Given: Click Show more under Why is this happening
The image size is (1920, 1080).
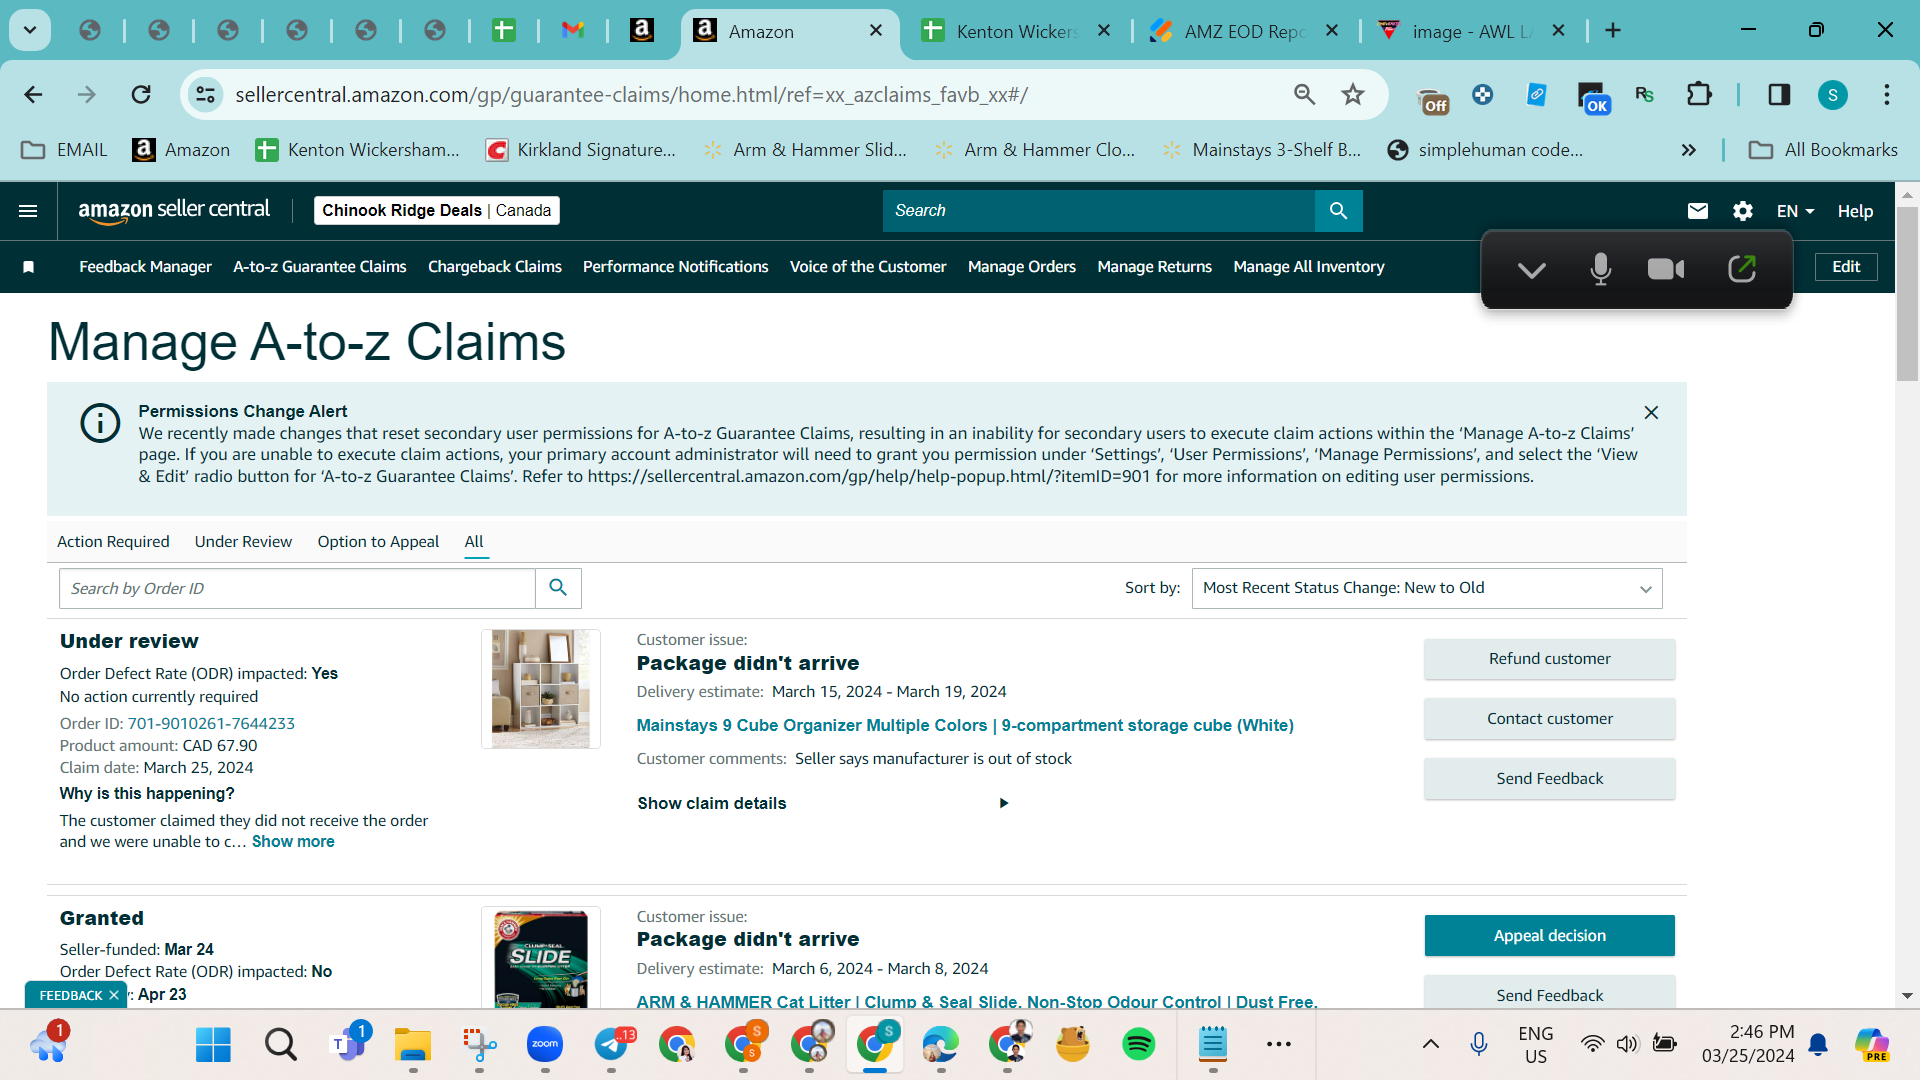Looking at the screenshot, I should pos(293,842).
